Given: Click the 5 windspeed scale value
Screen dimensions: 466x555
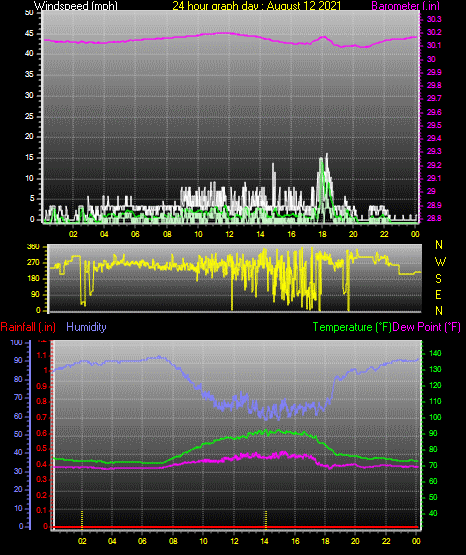Looking at the screenshot, I should point(32,199).
